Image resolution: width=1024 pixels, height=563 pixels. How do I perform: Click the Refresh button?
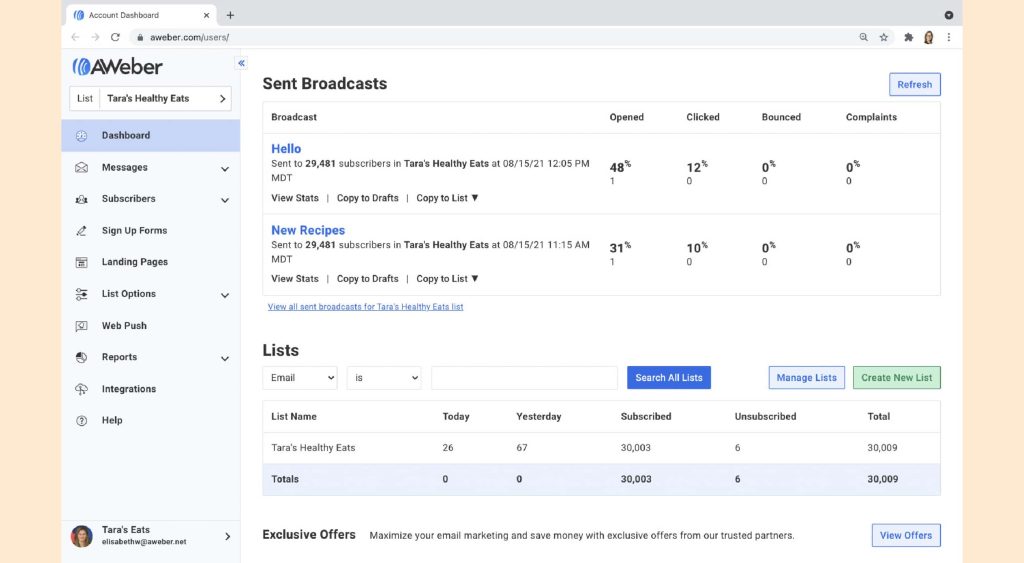914,84
